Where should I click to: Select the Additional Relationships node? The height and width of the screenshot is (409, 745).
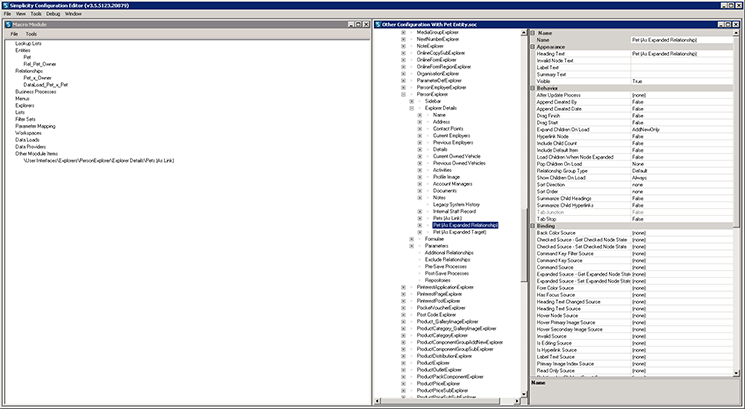tap(449, 253)
